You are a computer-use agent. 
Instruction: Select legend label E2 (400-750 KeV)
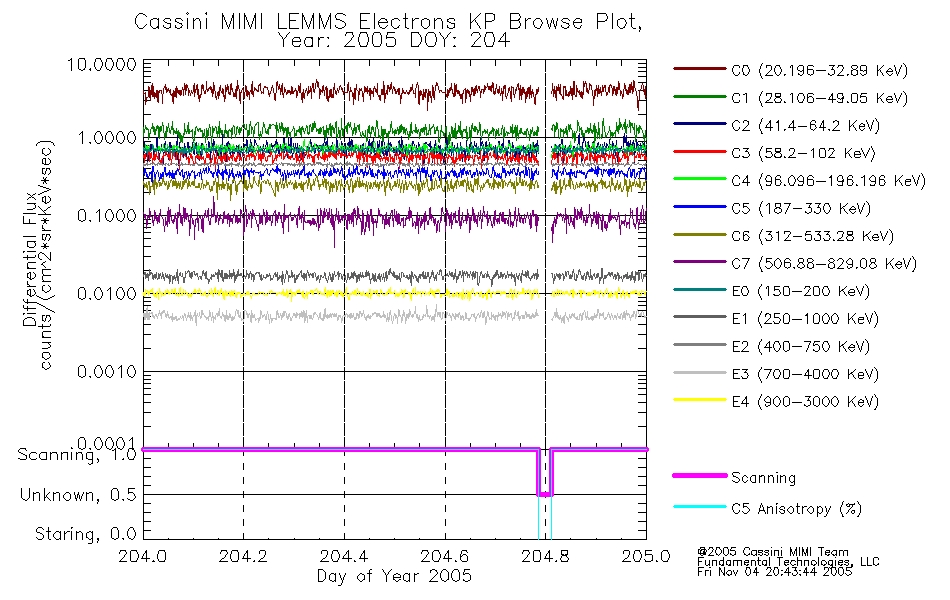coord(800,346)
